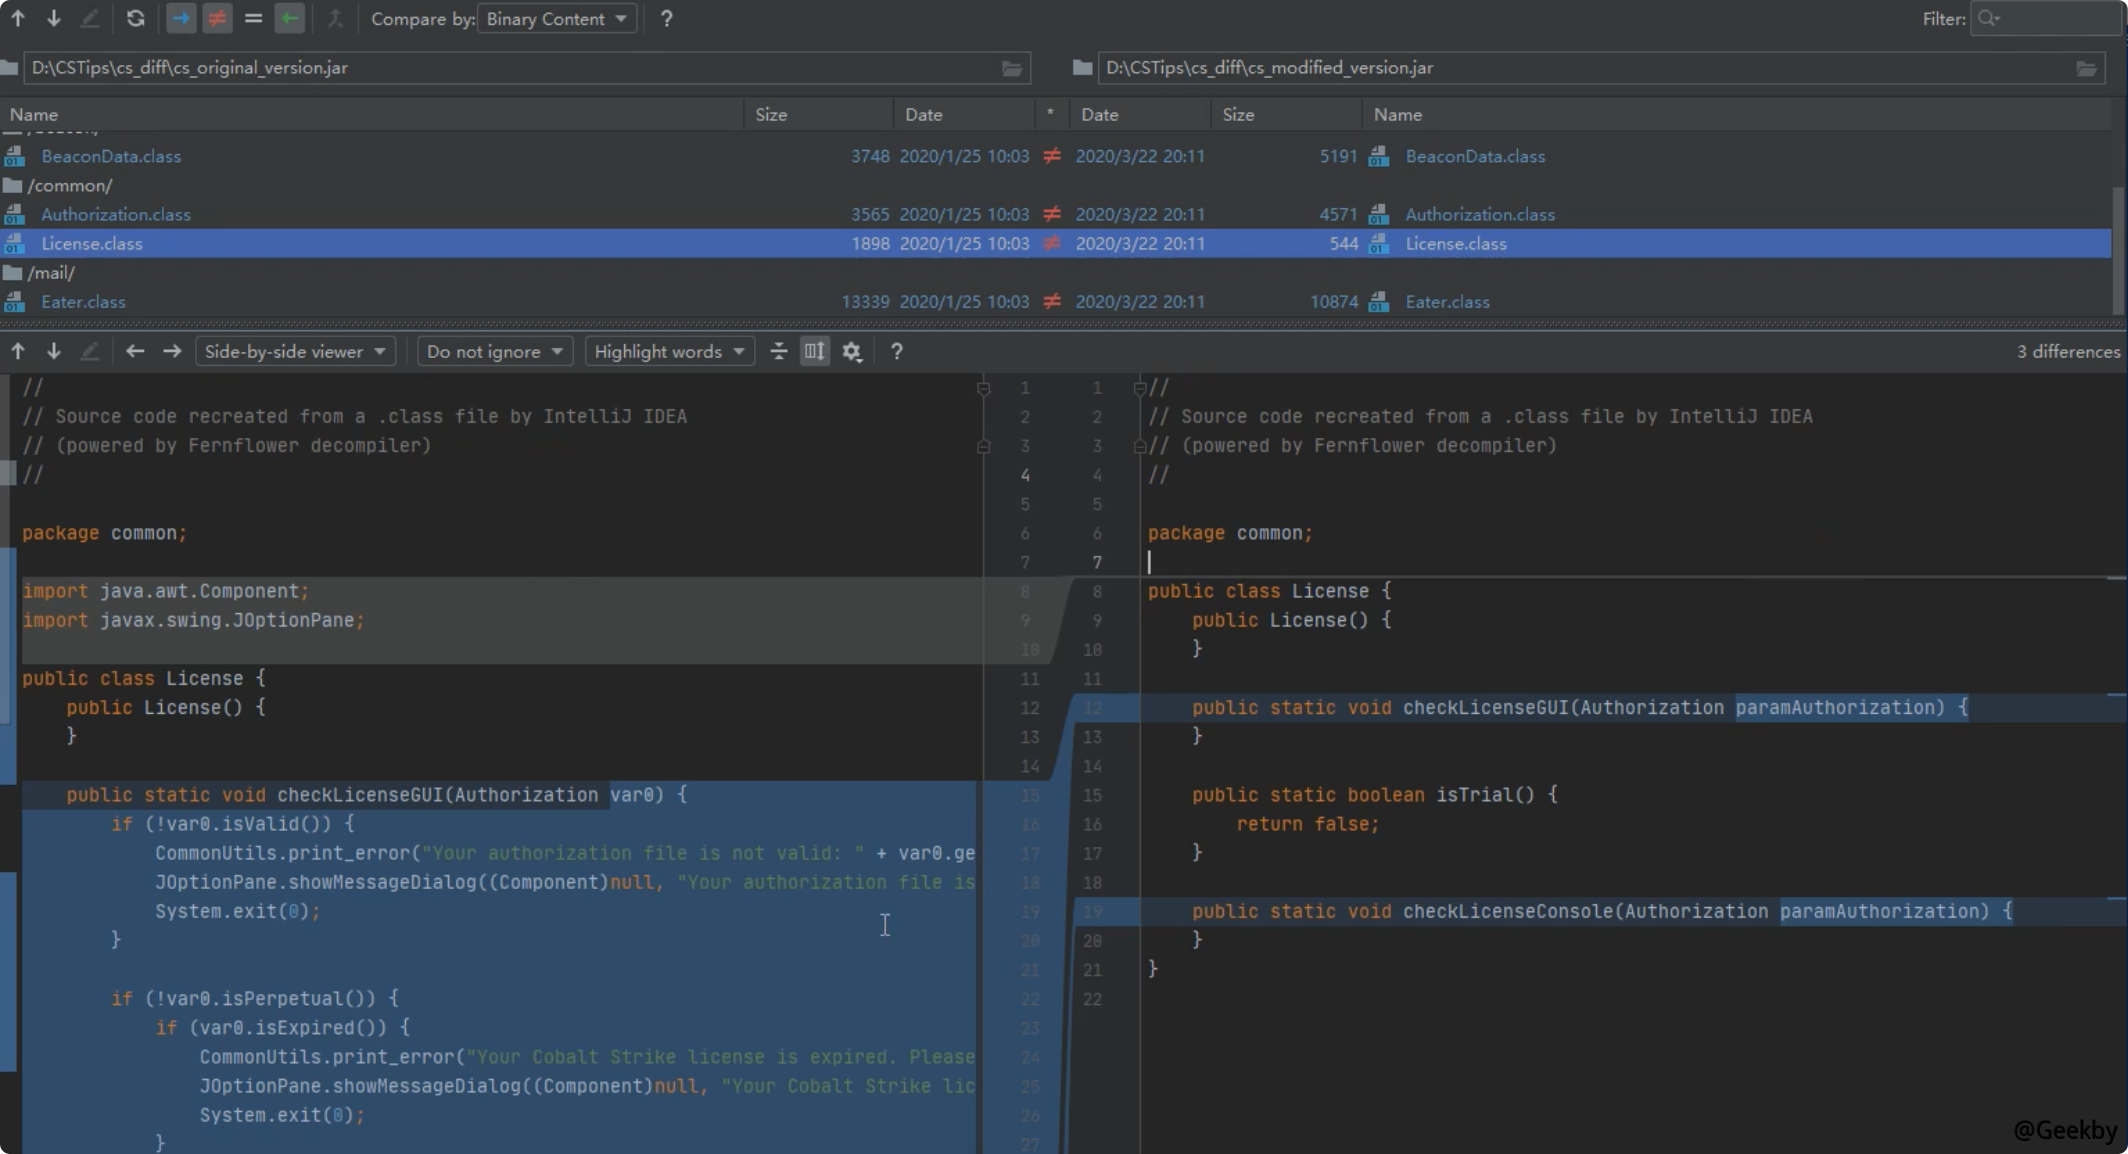The width and height of the screenshot is (2128, 1154).
Task: Toggle show new files on right side
Action: (x=289, y=18)
